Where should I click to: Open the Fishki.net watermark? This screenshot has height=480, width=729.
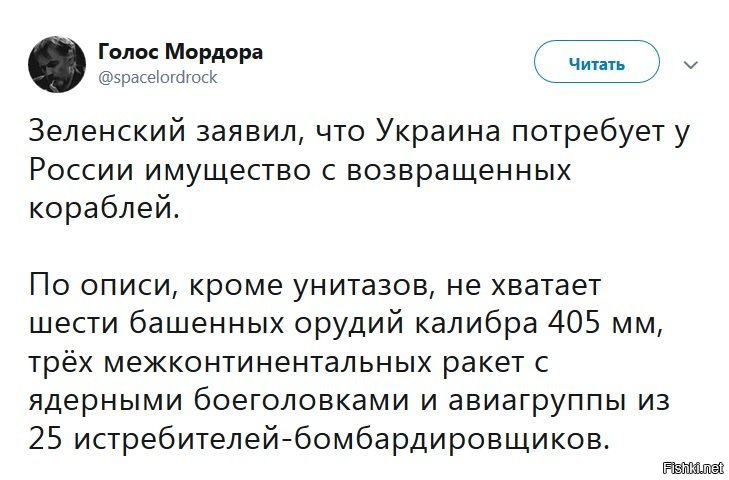click(693, 468)
